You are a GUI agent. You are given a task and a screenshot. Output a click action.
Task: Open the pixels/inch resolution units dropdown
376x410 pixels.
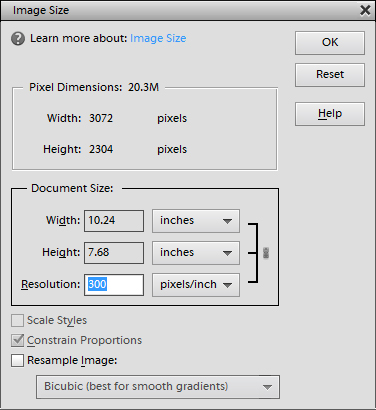point(196,285)
